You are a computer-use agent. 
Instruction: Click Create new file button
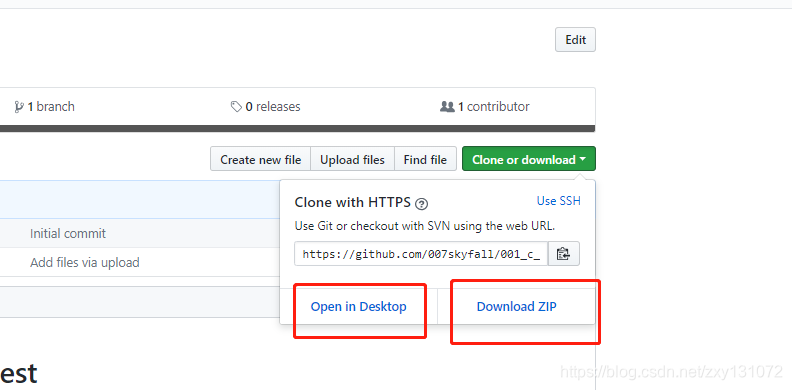[261, 160]
